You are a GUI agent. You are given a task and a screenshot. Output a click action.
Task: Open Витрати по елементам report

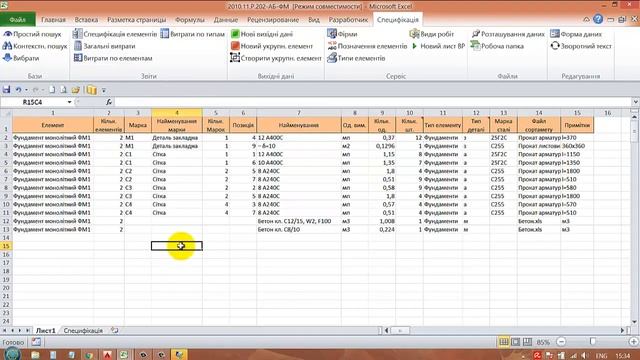(x=113, y=58)
